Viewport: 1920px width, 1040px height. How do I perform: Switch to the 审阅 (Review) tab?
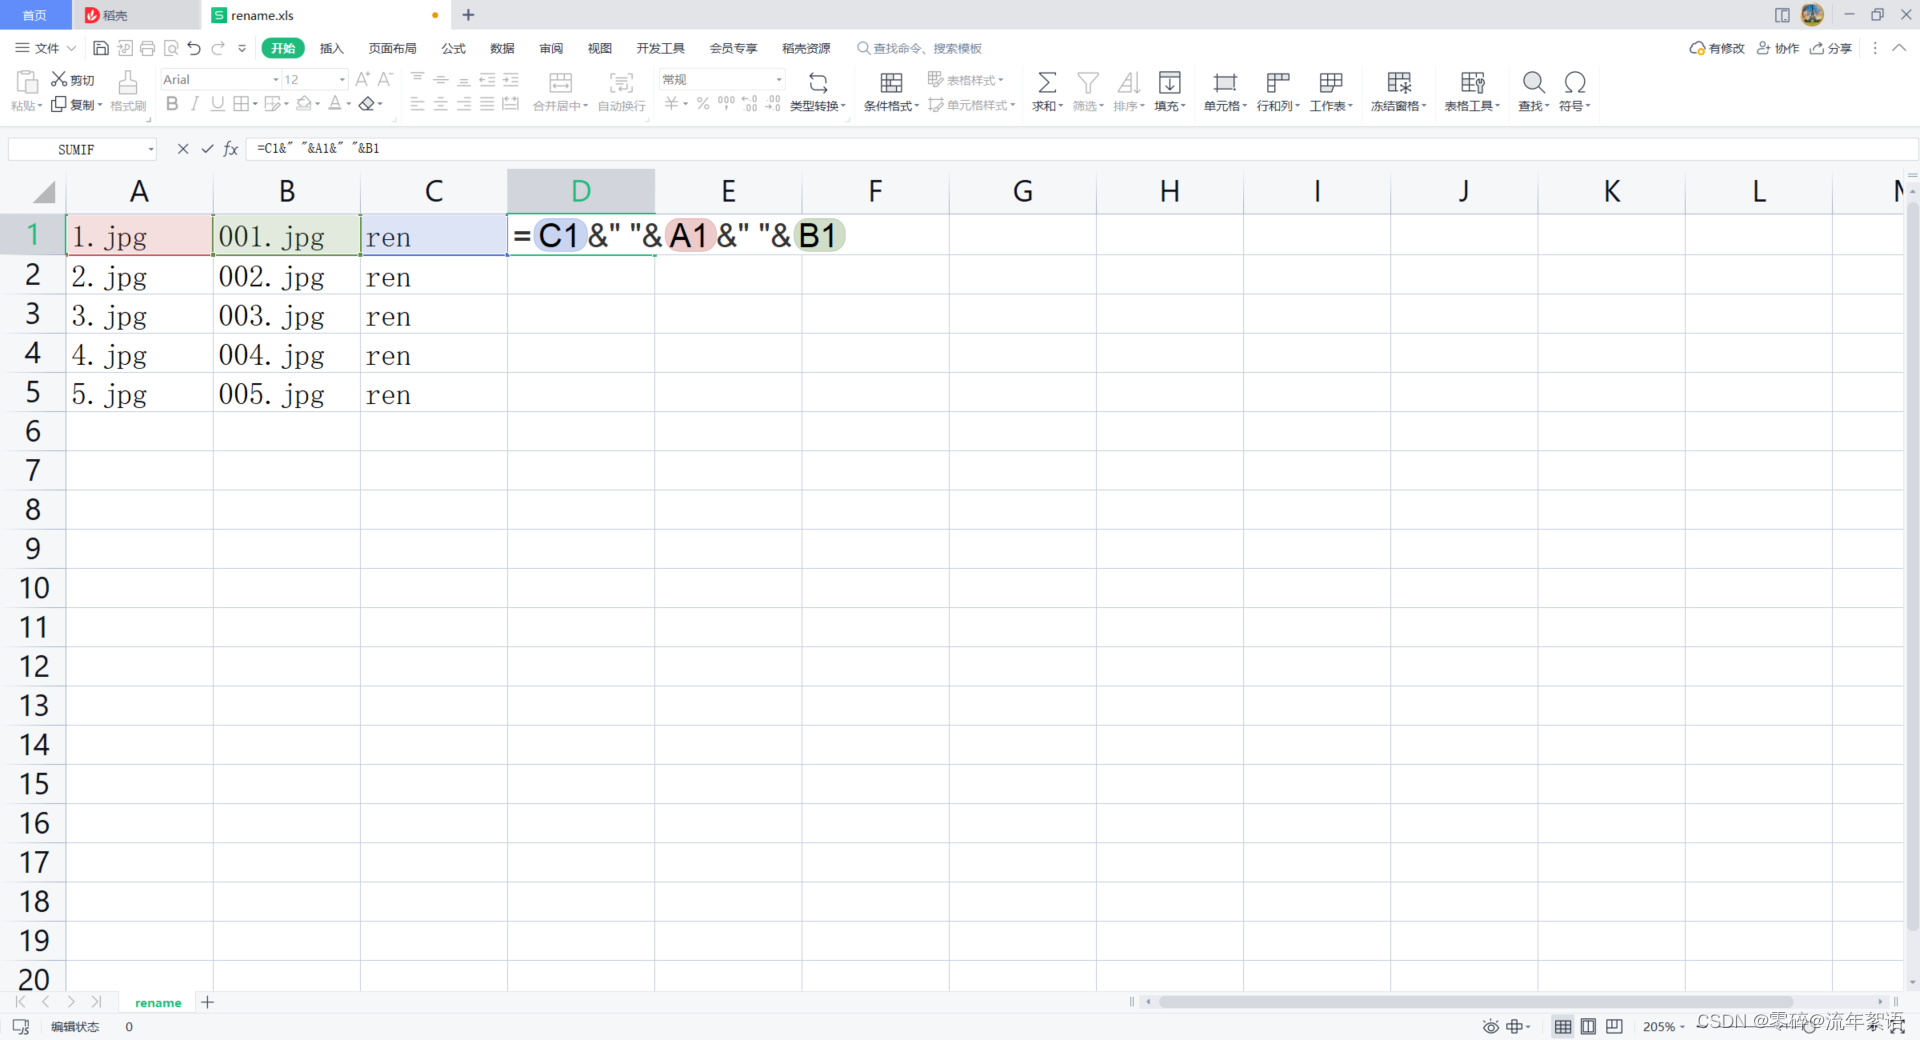[x=551, y=48]
